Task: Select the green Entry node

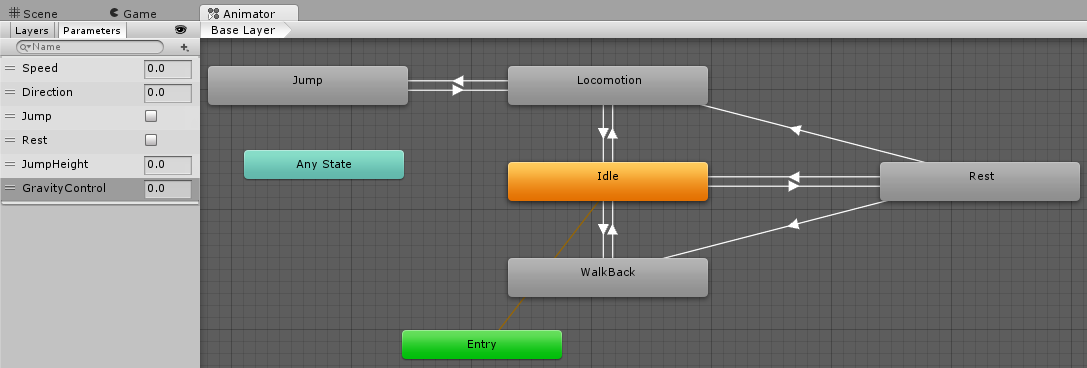Action: 482,344
